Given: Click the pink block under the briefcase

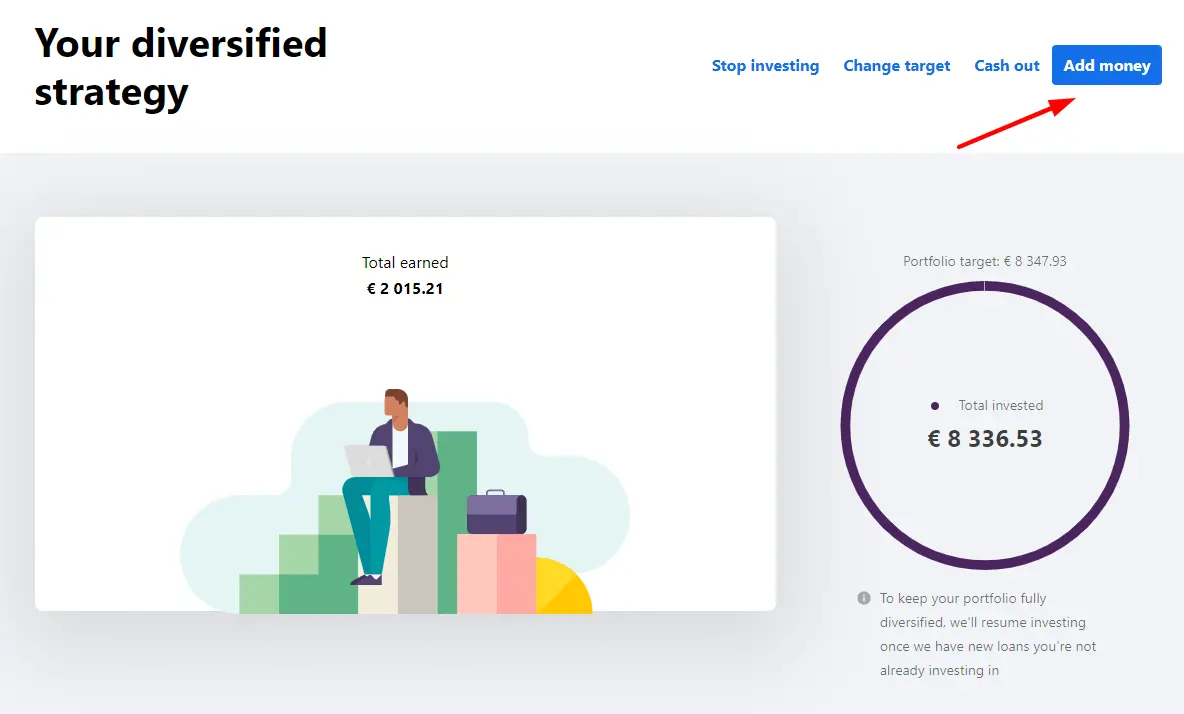Looking at the screenshot, I should click(x=496, y=574).
